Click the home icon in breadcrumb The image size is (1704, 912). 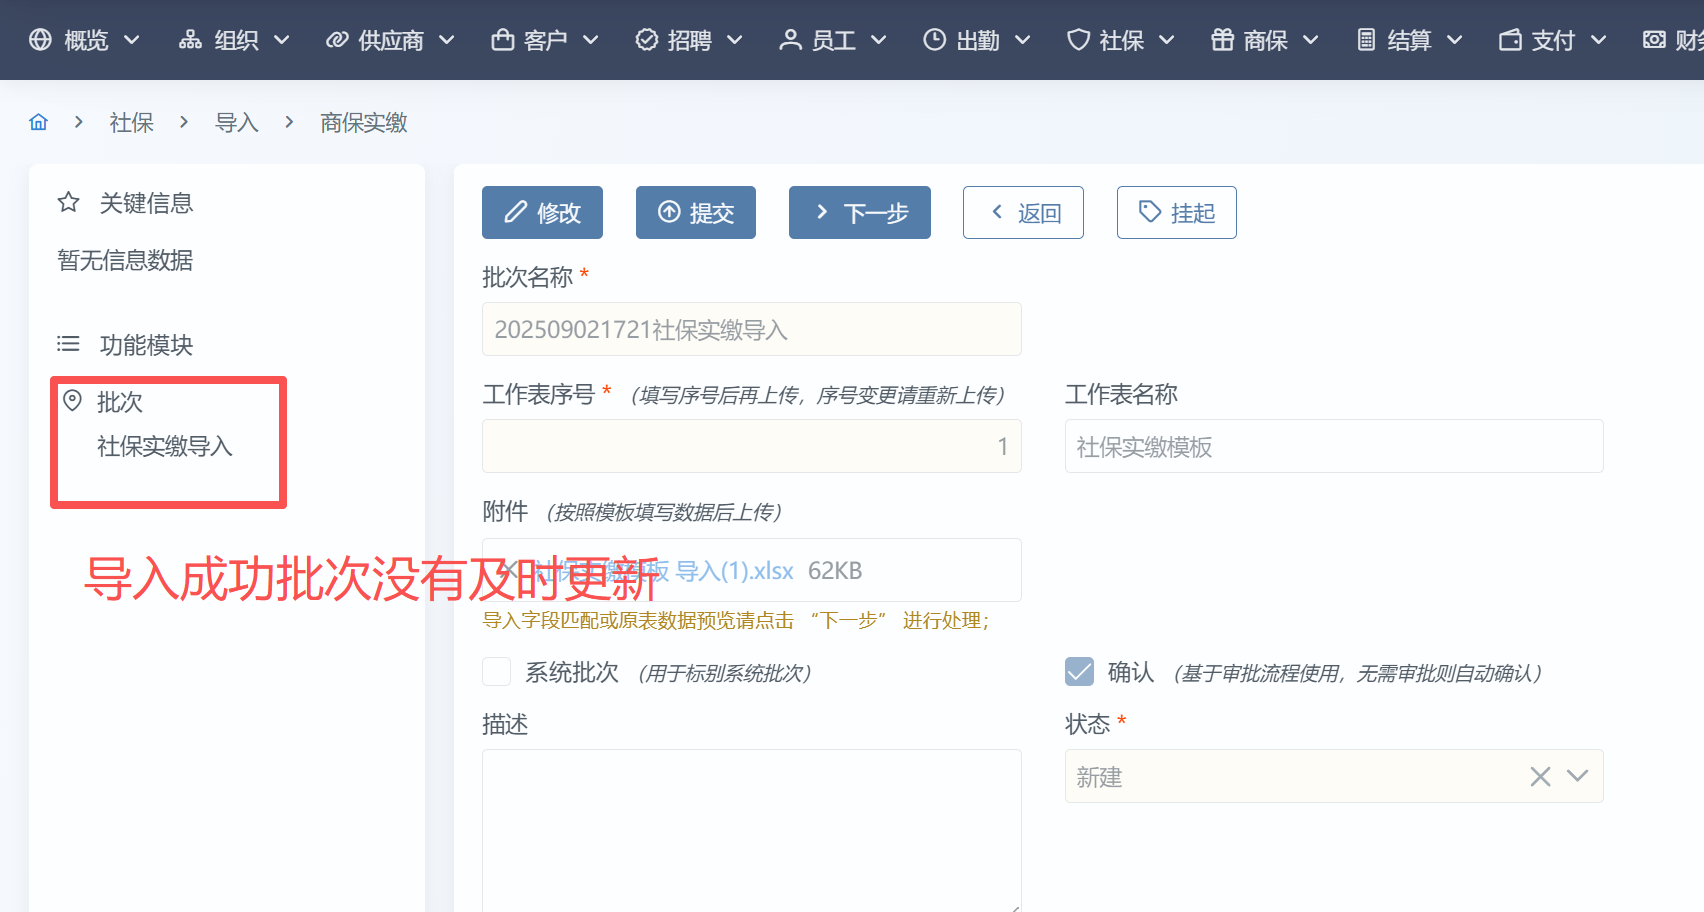pos(39,122)
